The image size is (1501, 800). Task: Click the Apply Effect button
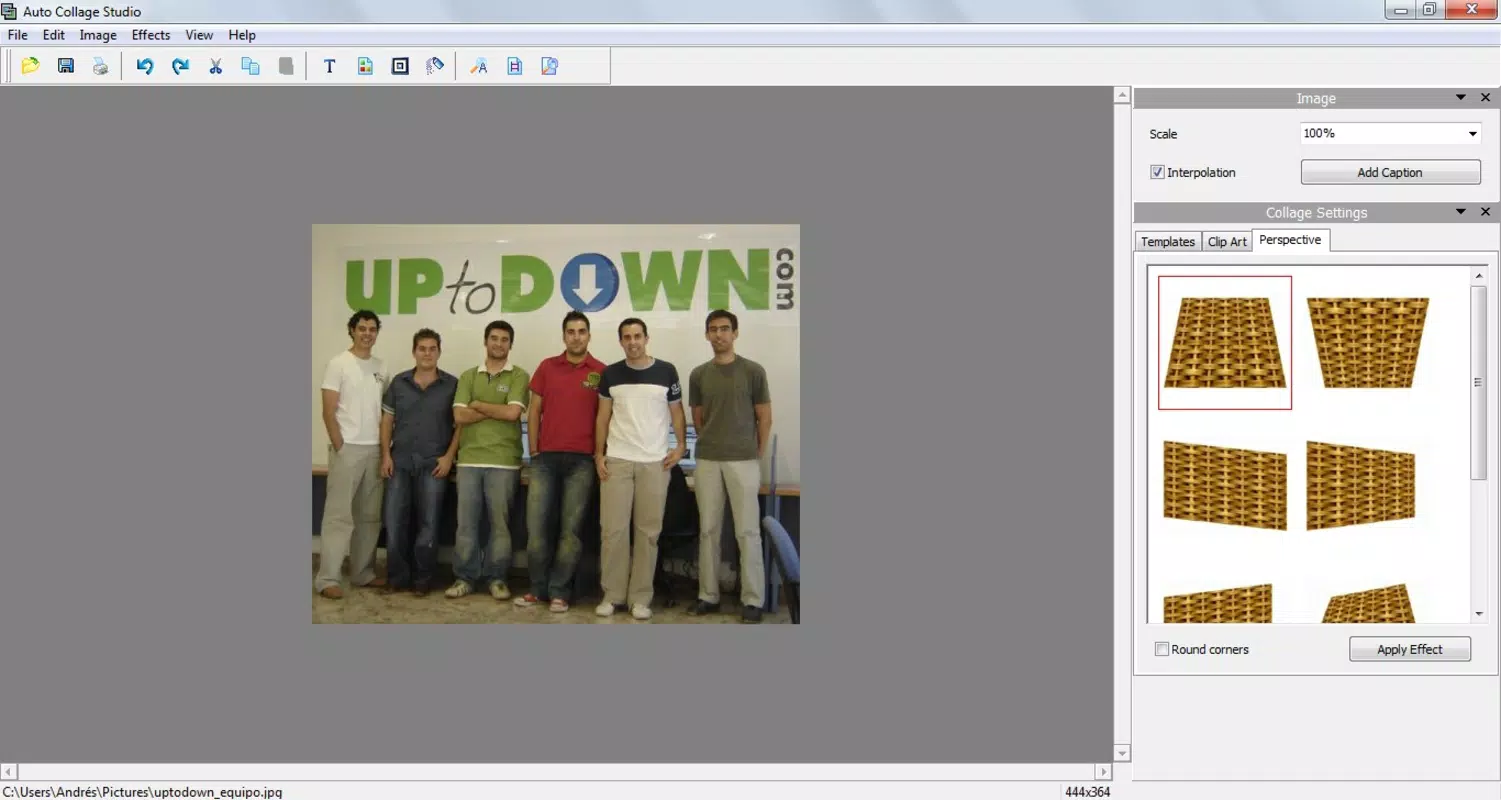1410,649
